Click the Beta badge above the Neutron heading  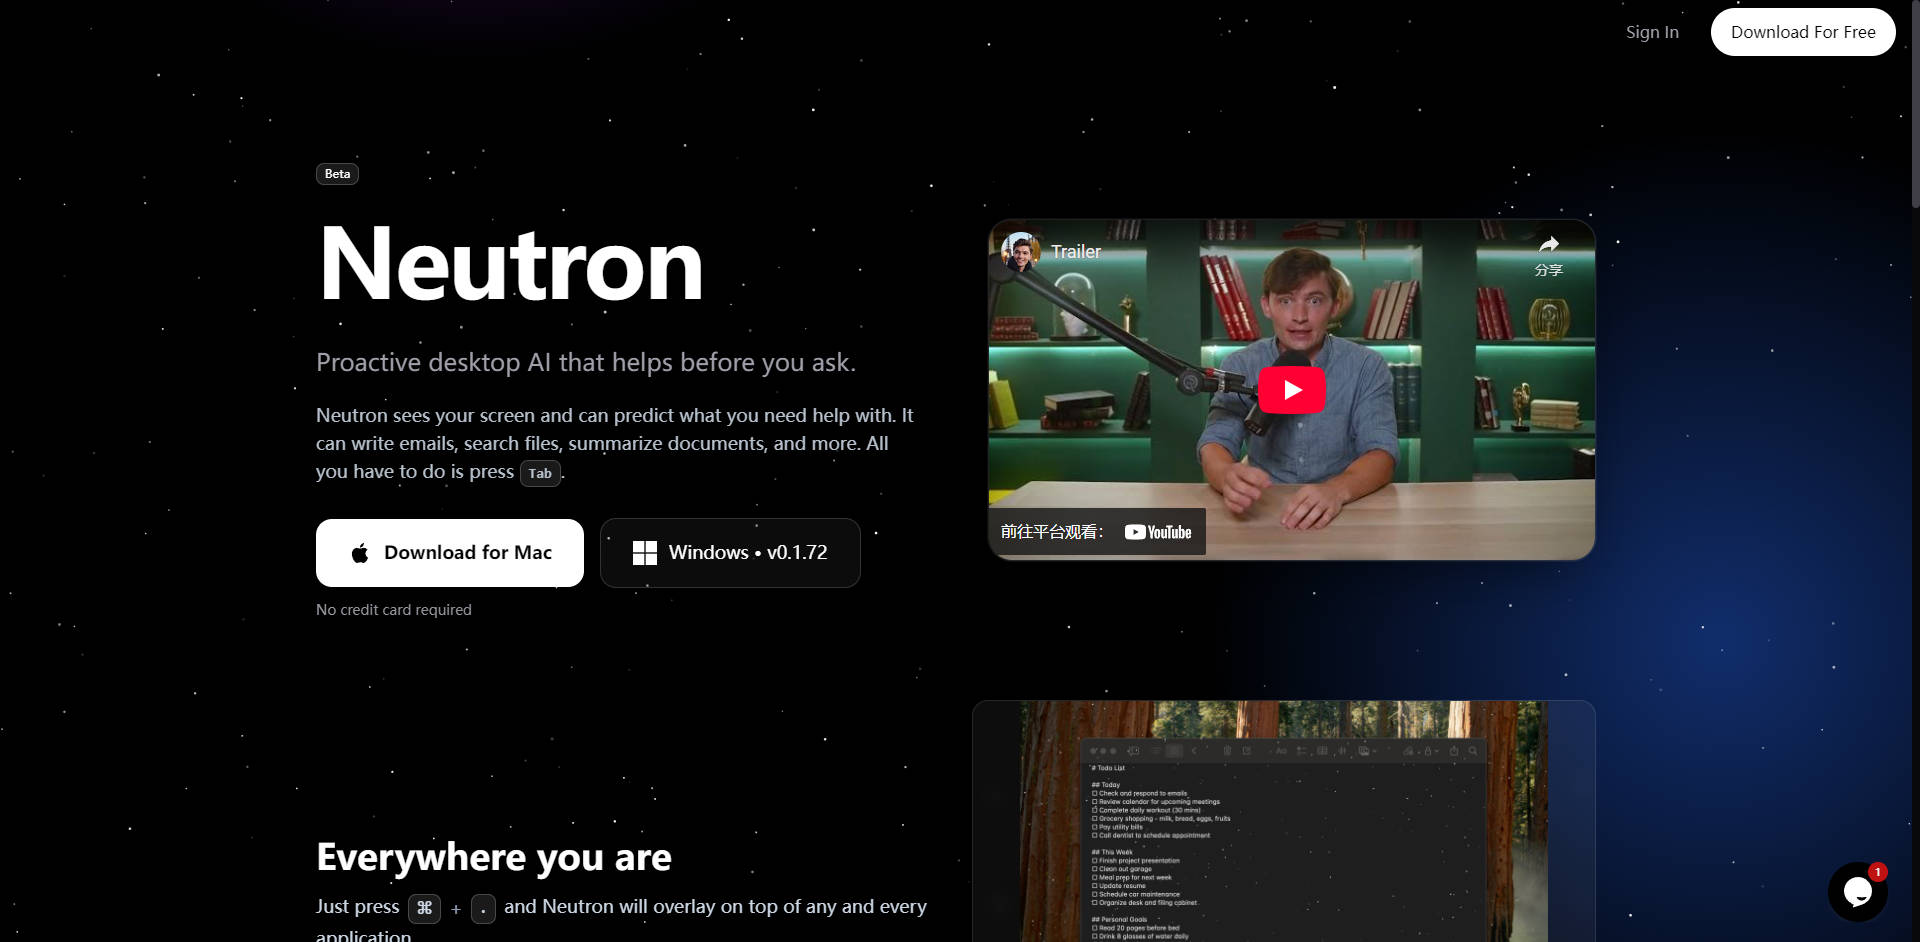click(x=337, y=173)
